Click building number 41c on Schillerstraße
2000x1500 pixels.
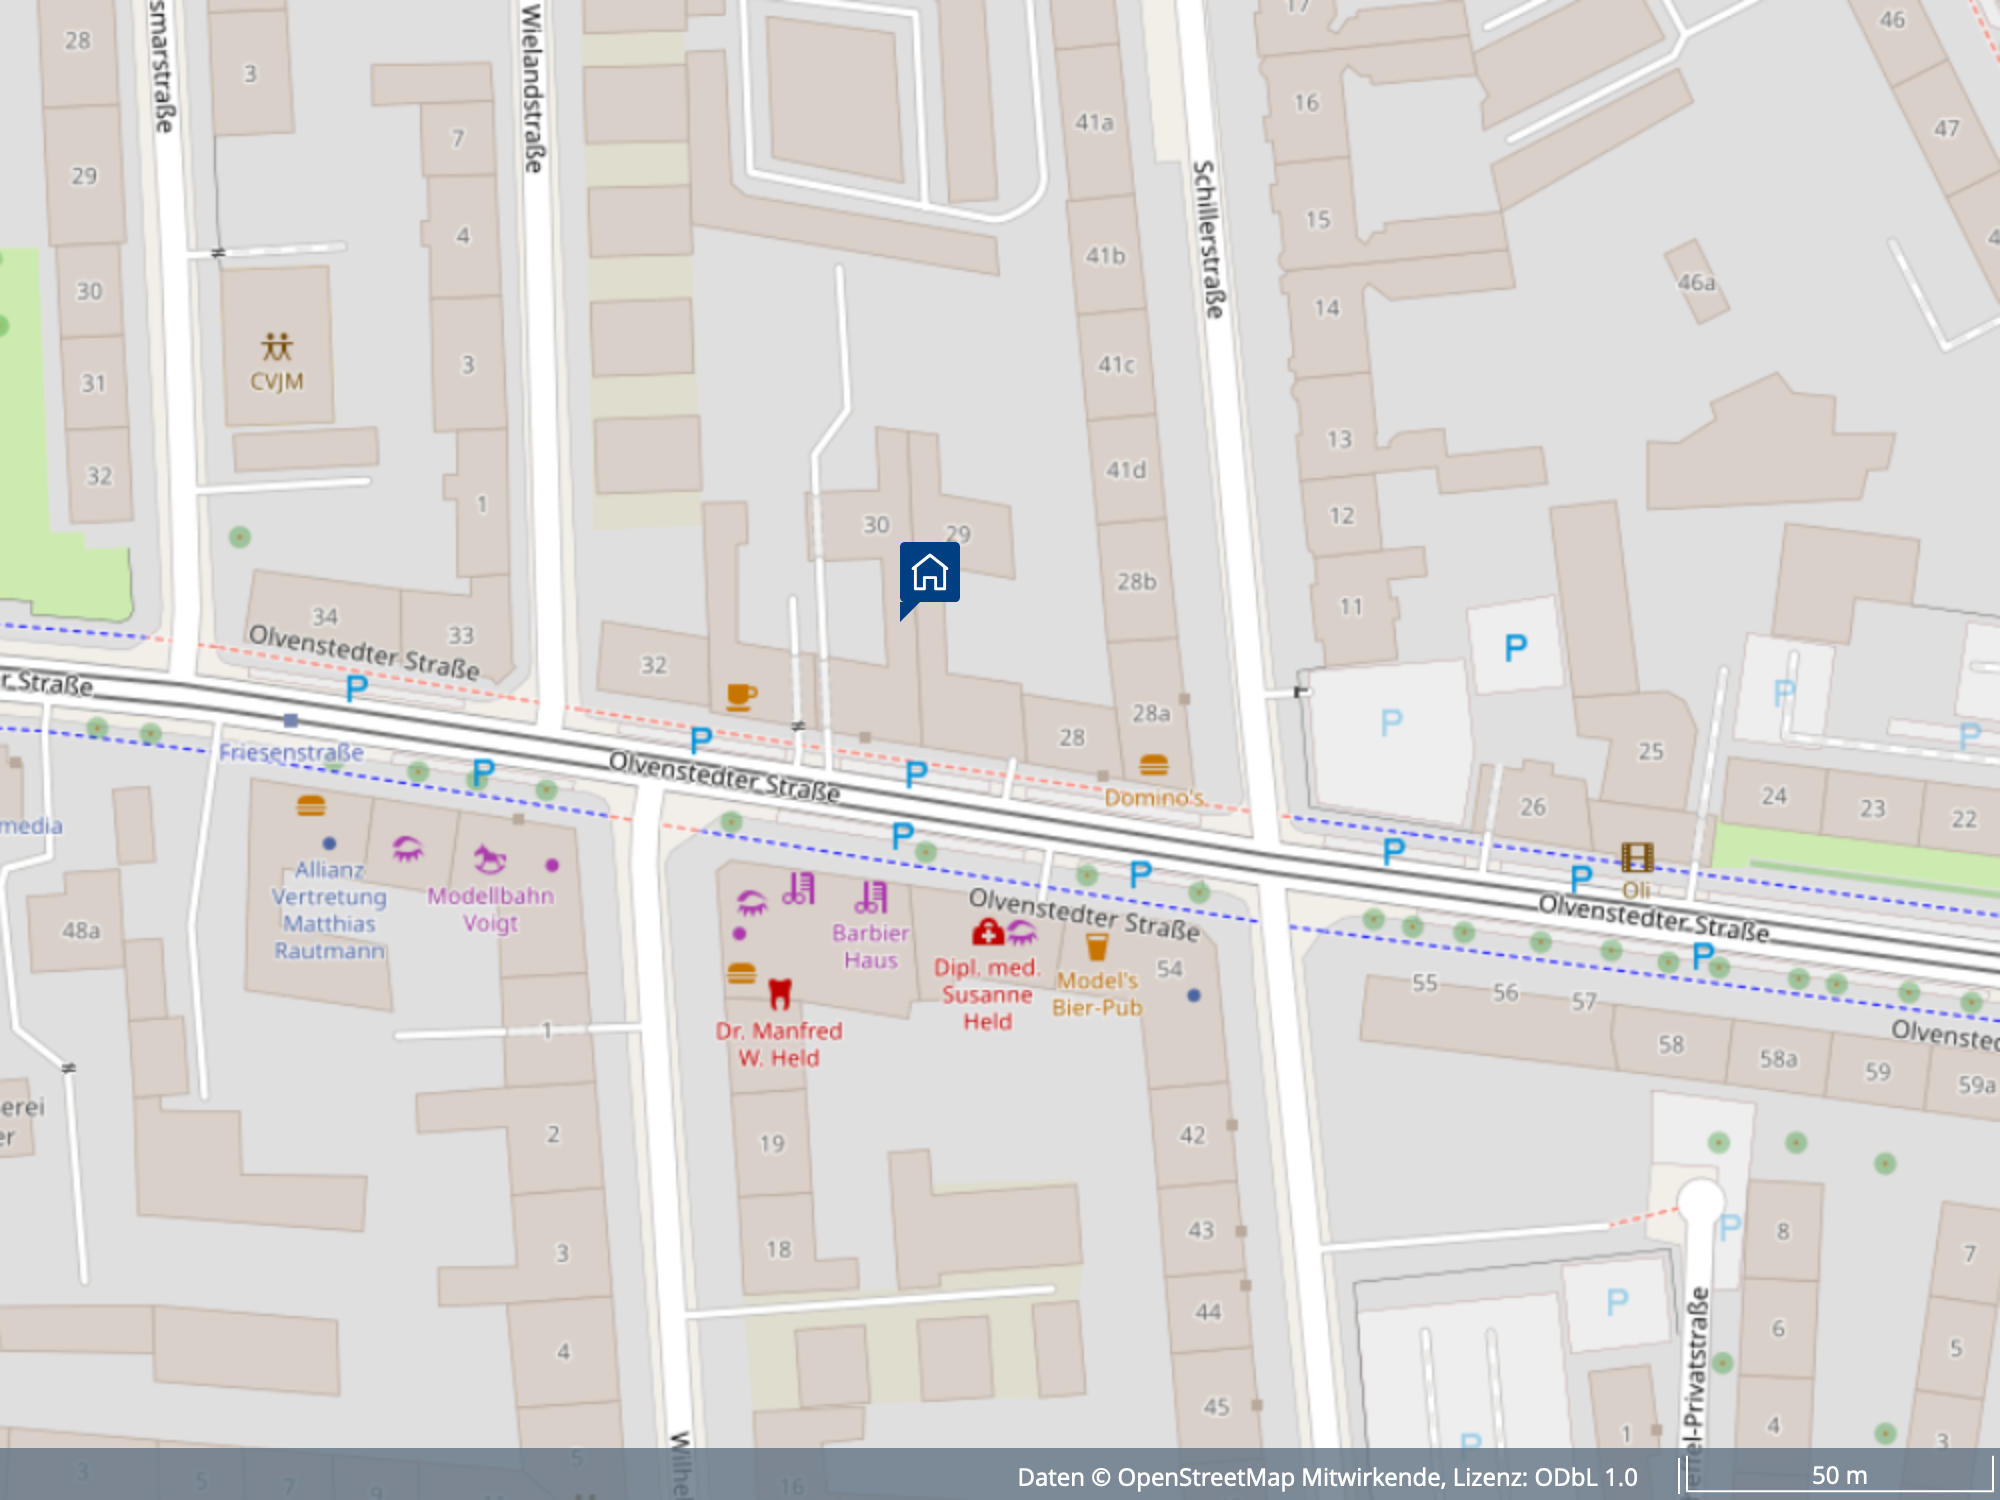tap(1116, 365)
